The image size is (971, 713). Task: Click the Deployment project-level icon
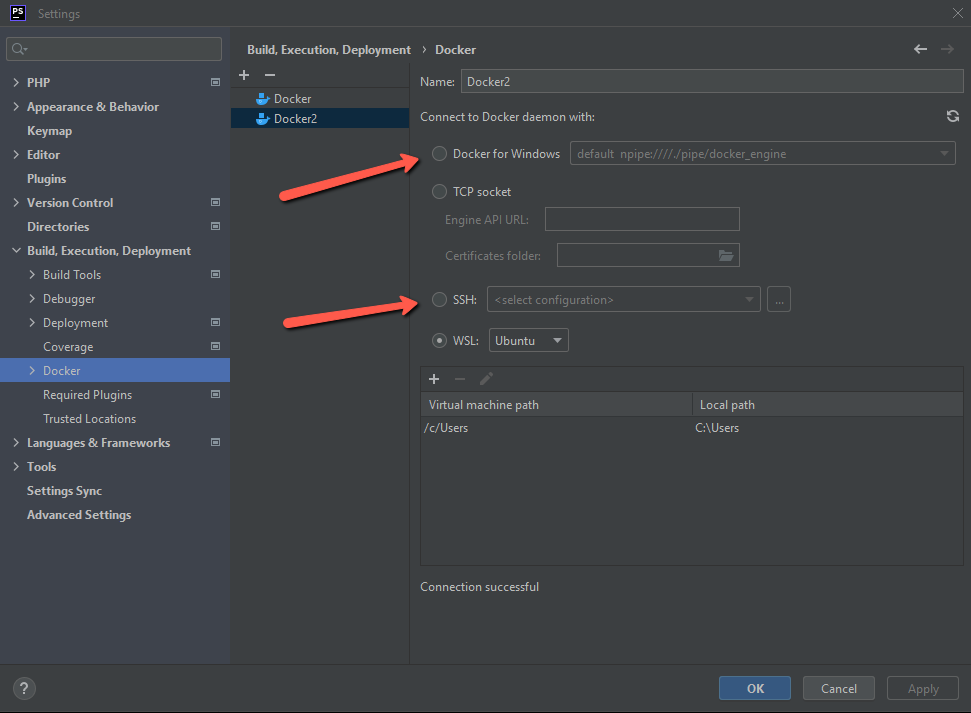(216, 322)
